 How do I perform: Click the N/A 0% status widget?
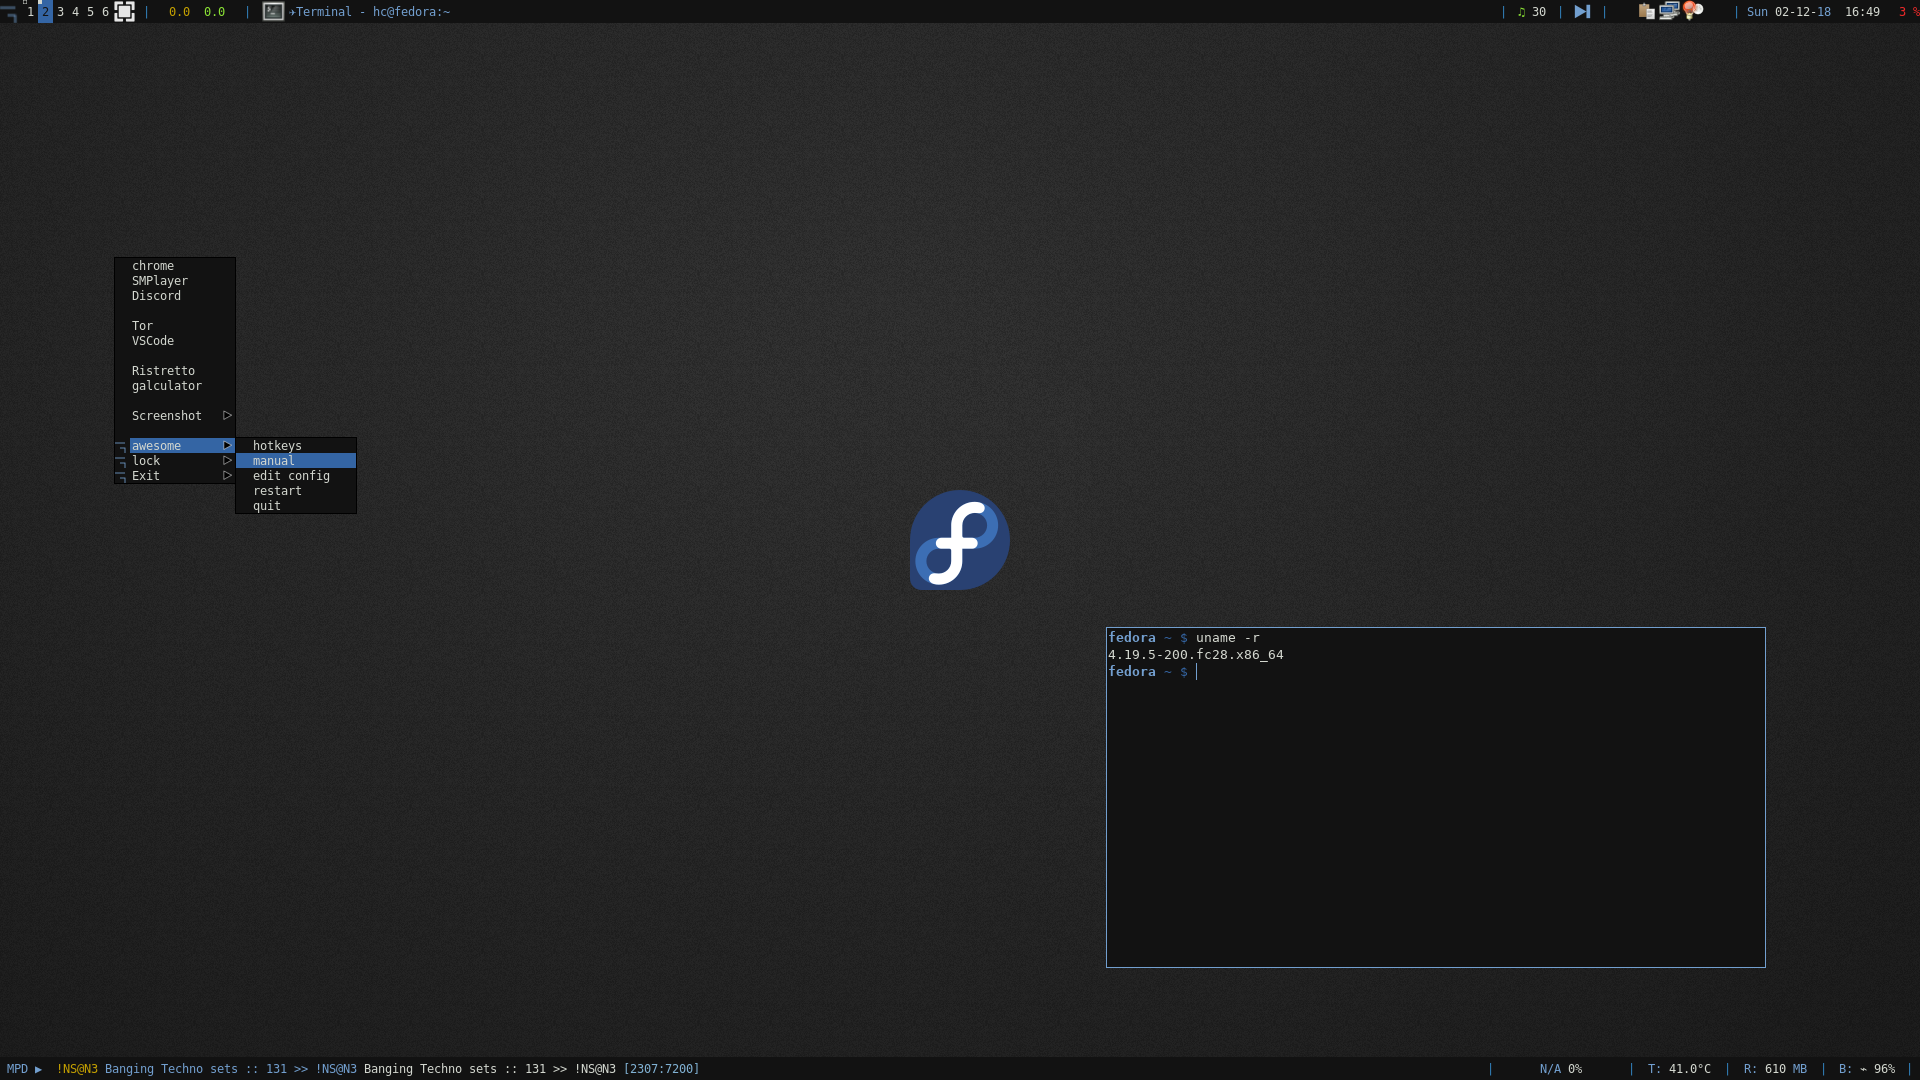1561,1069
